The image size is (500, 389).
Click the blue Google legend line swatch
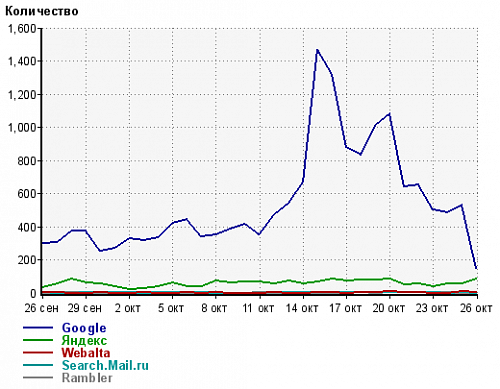38,328
